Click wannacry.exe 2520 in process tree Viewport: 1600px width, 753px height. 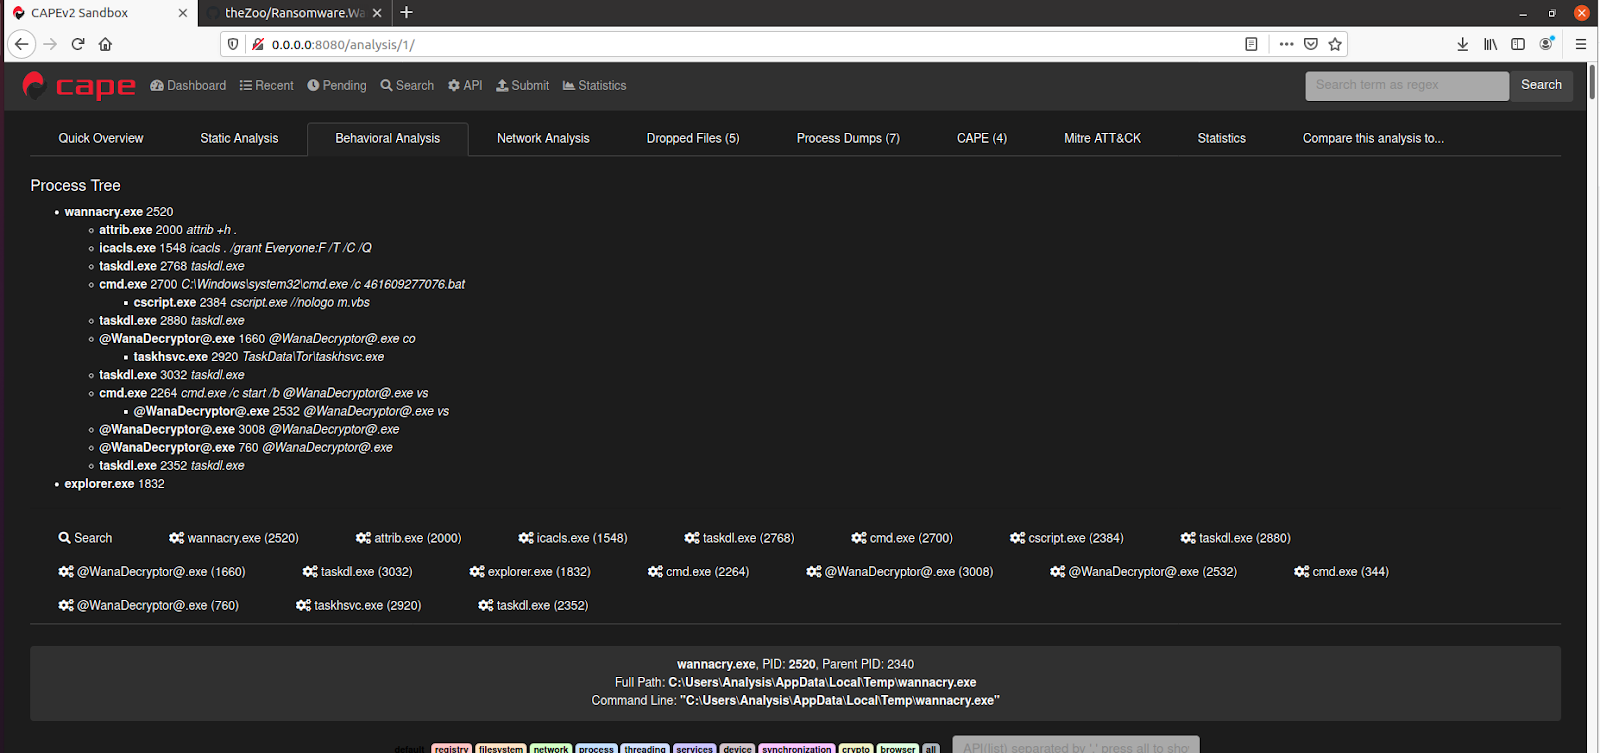(119, 212)
